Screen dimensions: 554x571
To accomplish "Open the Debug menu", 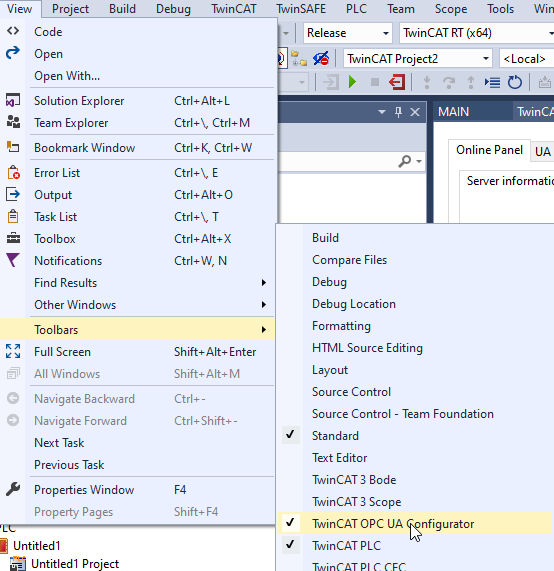I will 173,9.
